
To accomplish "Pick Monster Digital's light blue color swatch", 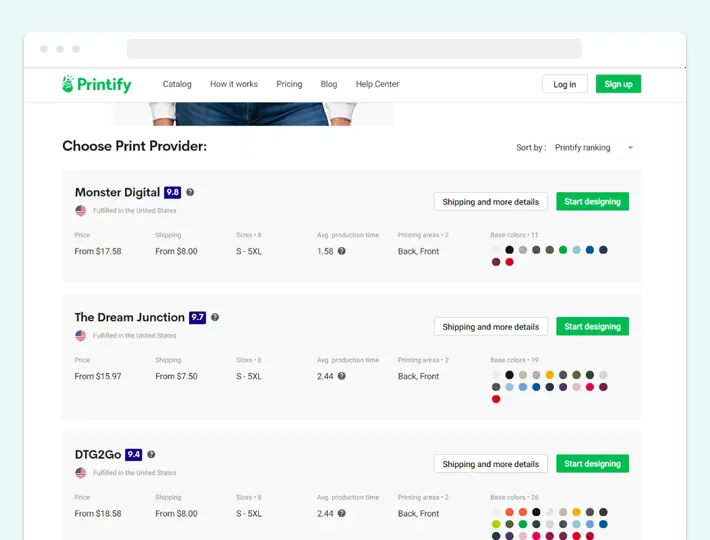I will tap(576, 250).
